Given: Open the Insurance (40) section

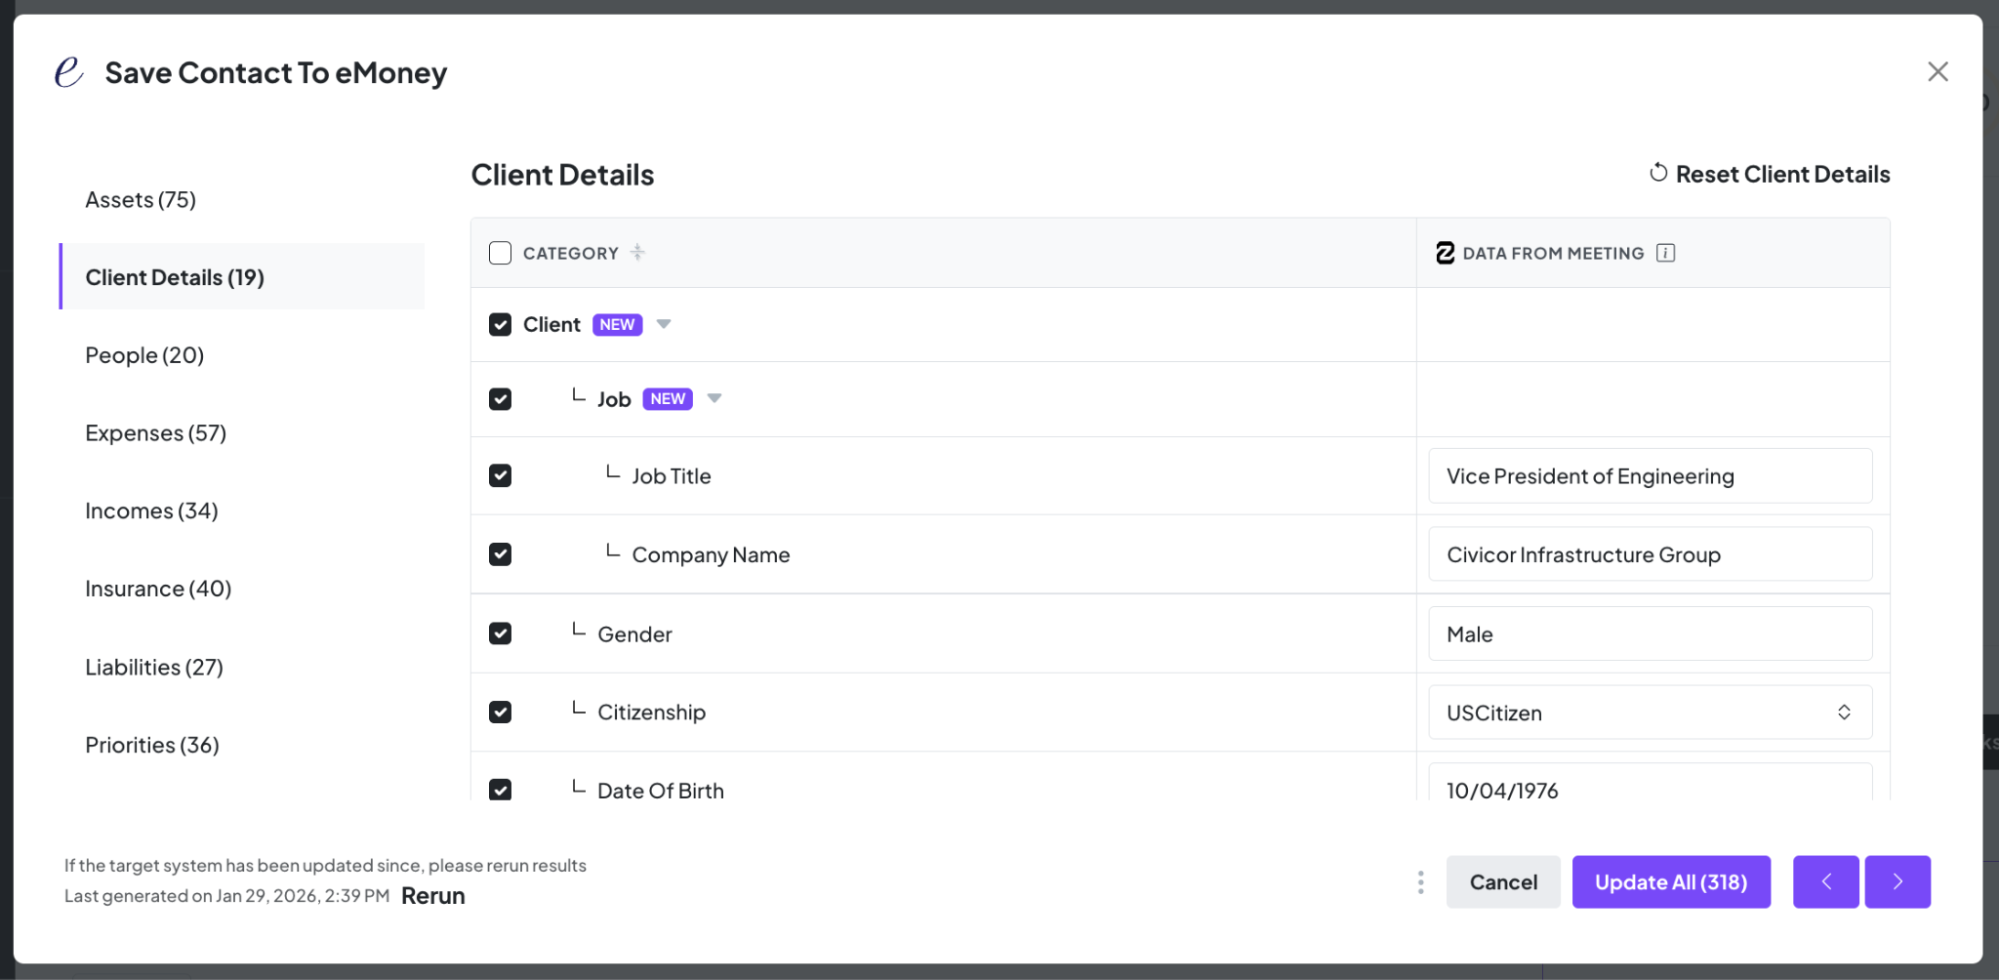Looking at the screenshot, I should coord(158,589).
